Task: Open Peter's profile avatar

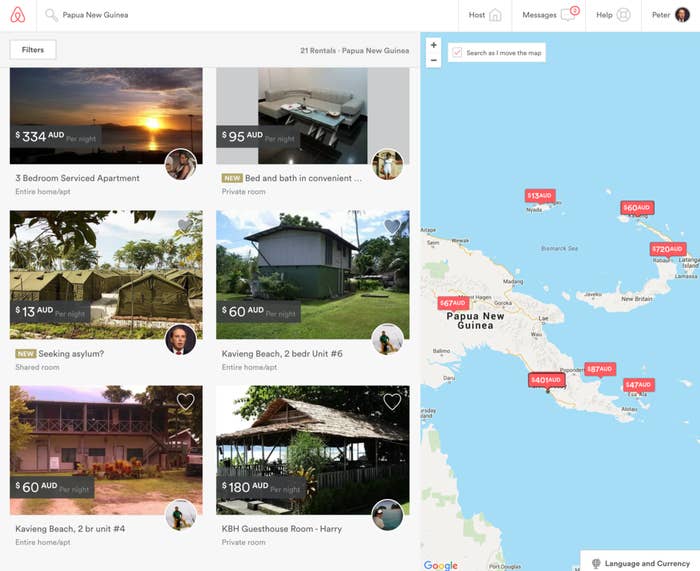Action: (682, 15)
